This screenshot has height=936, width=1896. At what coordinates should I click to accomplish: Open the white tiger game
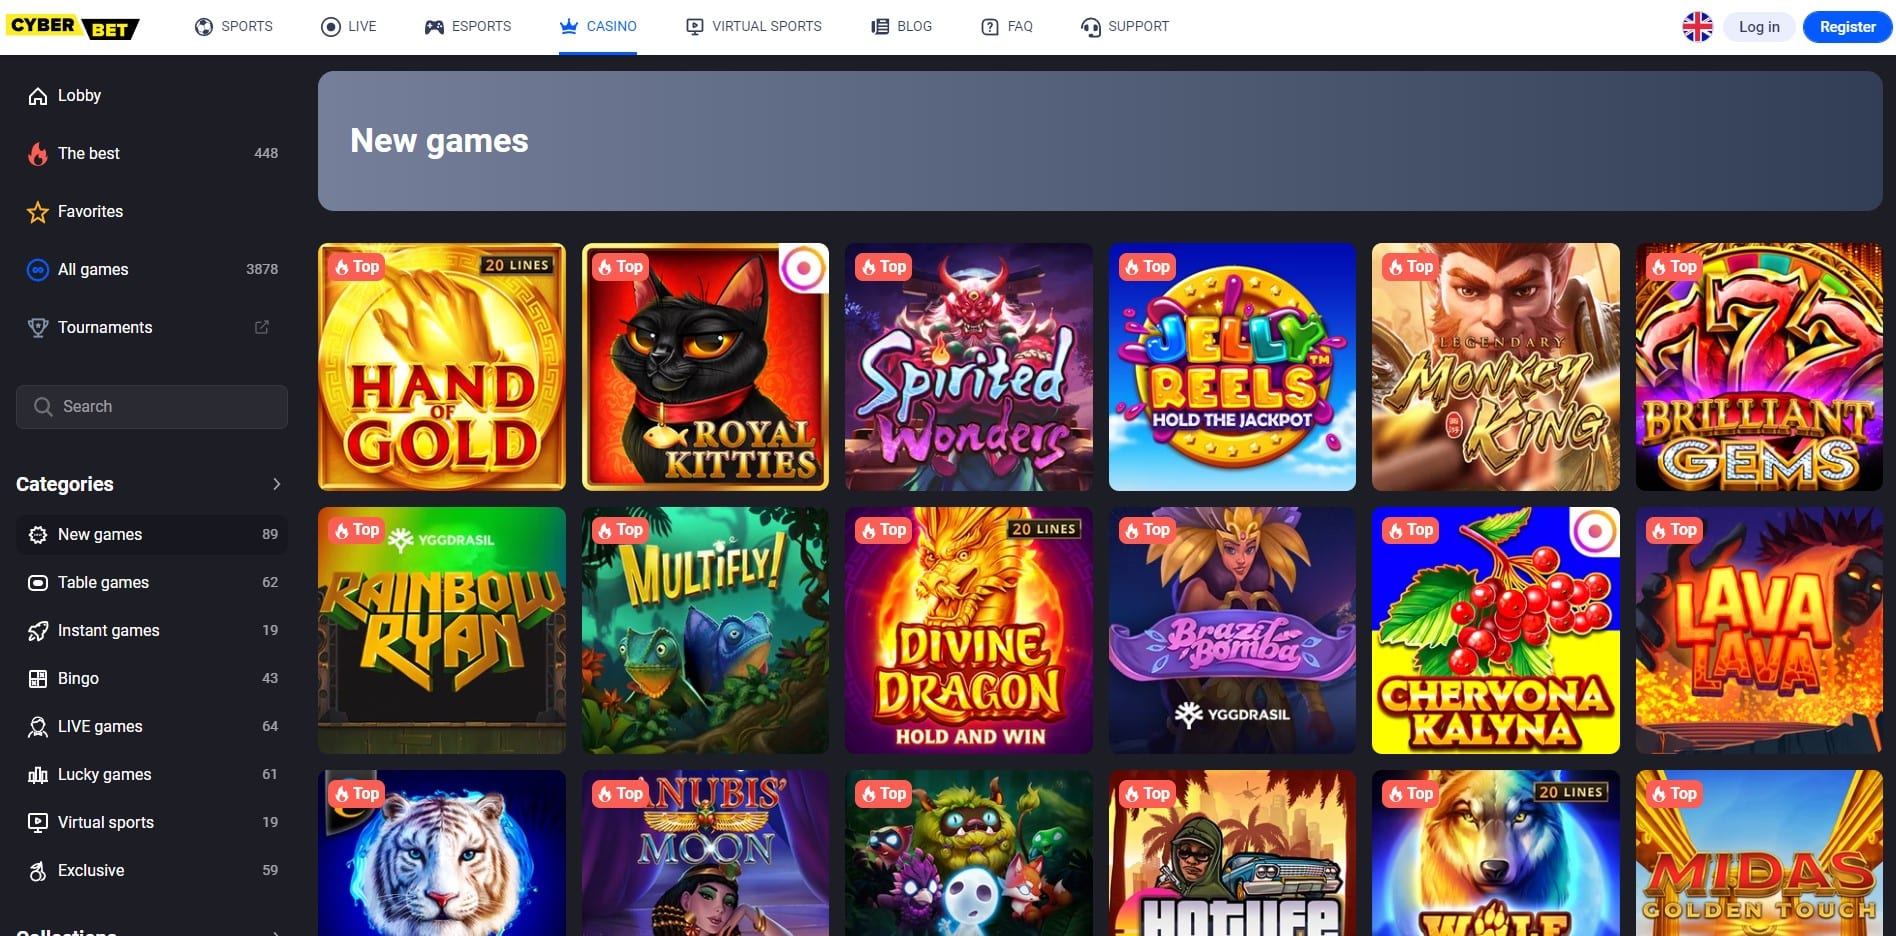coord(442,853)
